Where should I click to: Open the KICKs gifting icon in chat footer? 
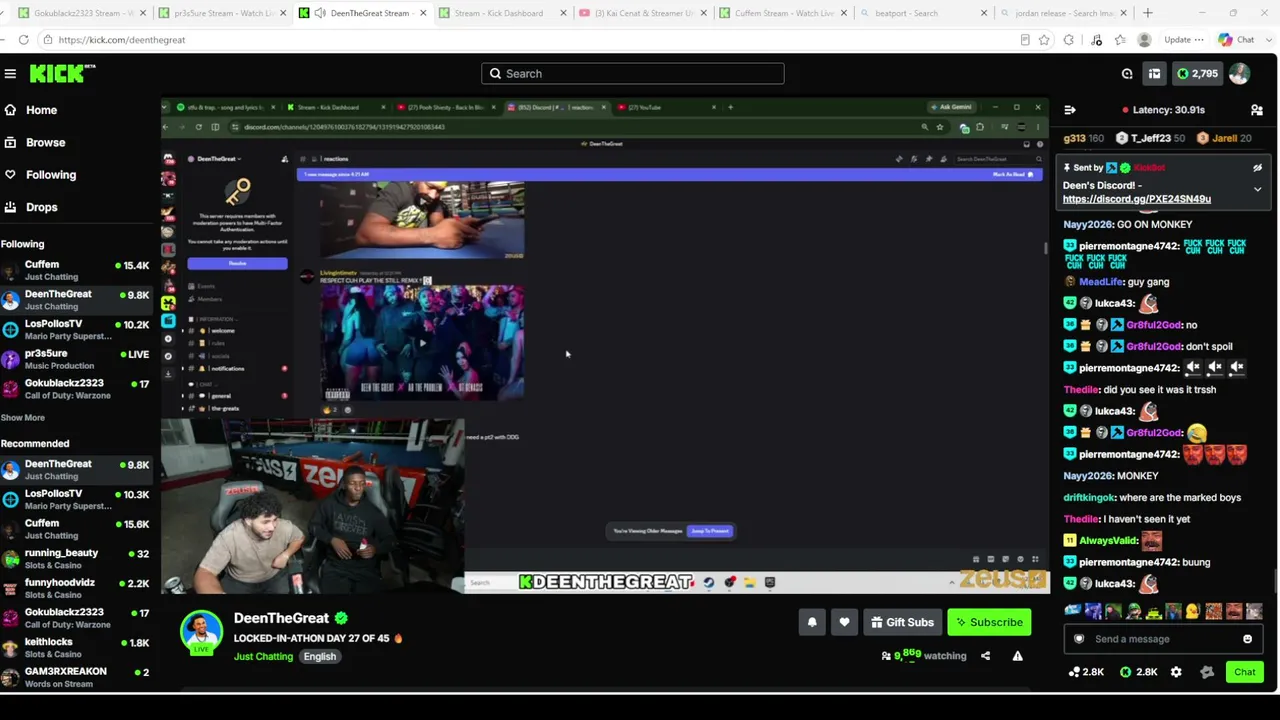(x=1138, y=672)
